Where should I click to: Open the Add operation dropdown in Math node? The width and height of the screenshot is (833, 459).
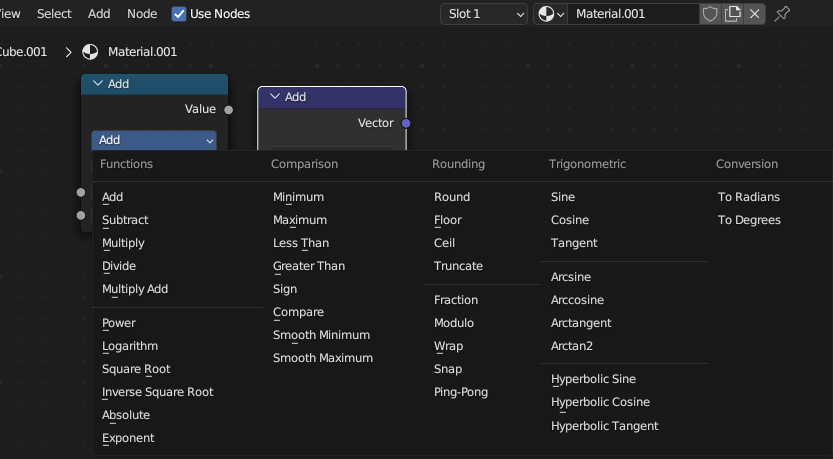(x=154, y=140)
